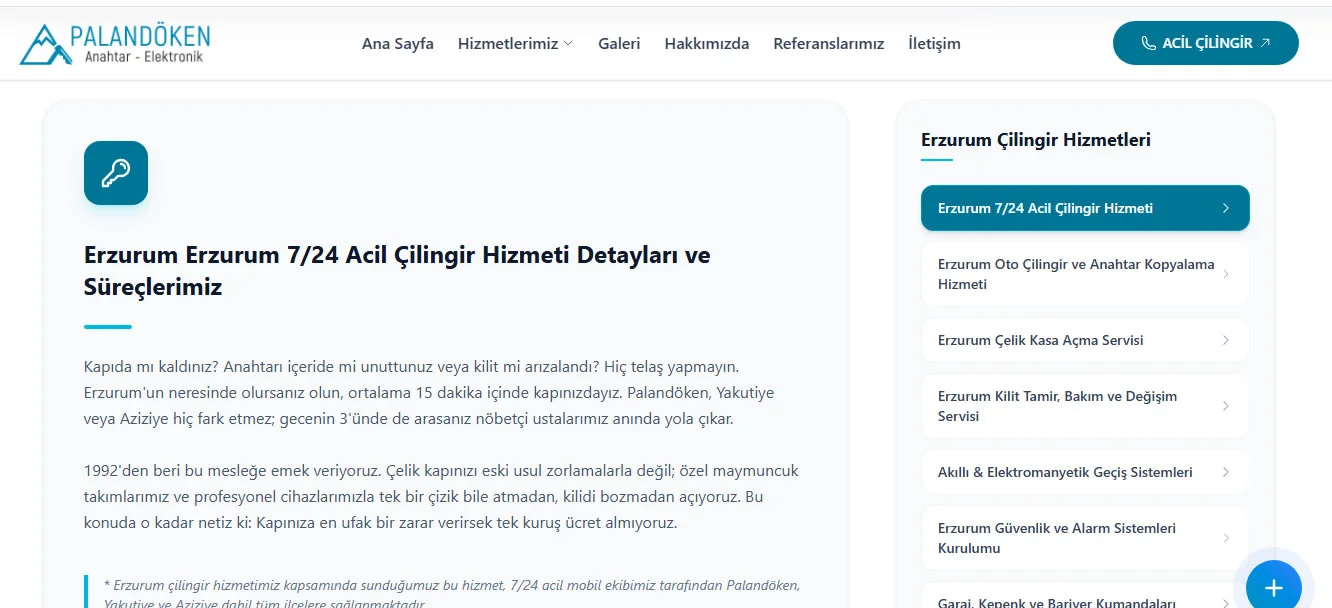1332x608 pixels.
Task: Click the Hizmetlerimiz dropdown chevron arrow
Action: click(x=568, y=44)
